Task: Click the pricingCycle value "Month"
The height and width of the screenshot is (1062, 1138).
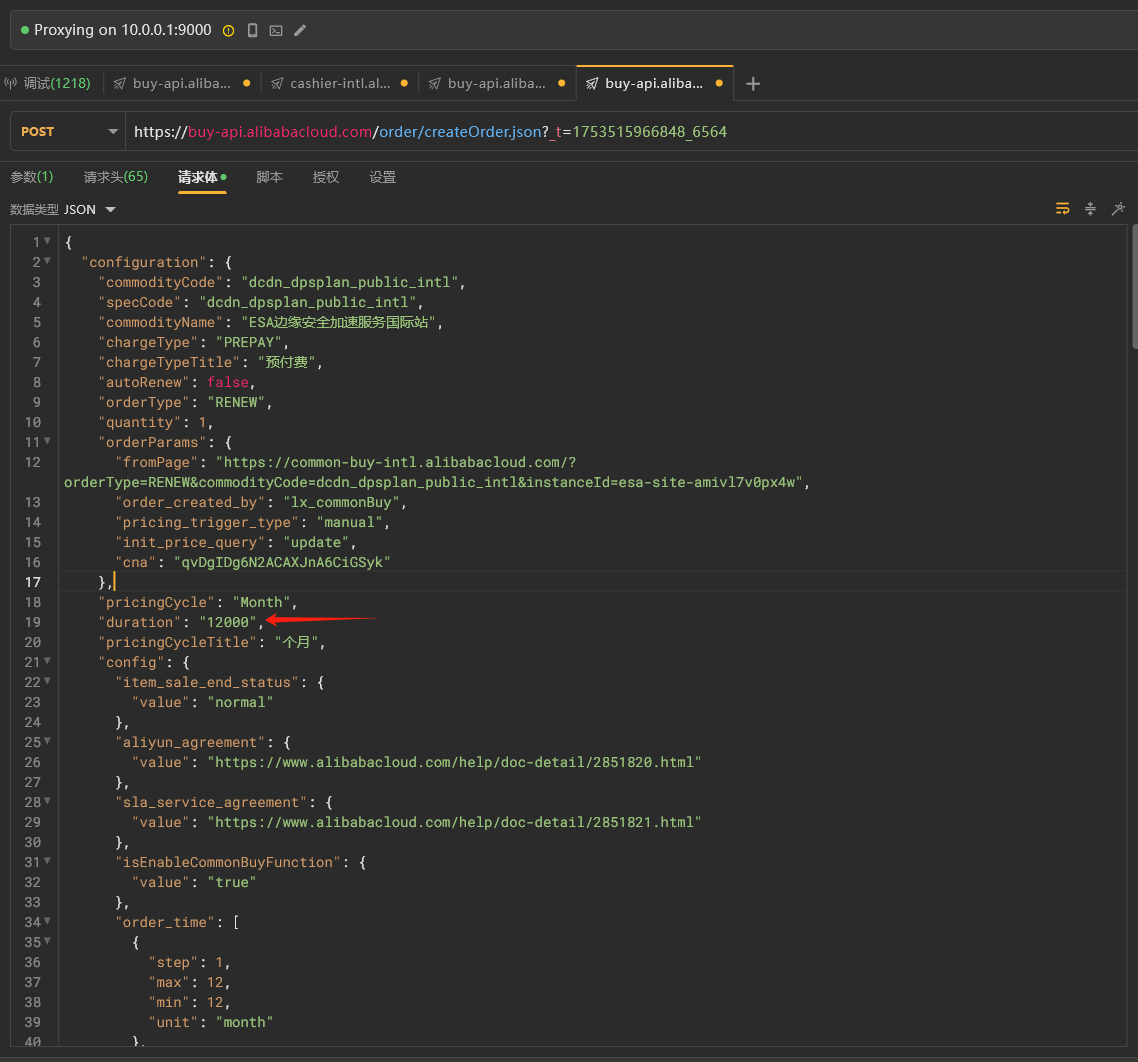Action: point(261,603)
